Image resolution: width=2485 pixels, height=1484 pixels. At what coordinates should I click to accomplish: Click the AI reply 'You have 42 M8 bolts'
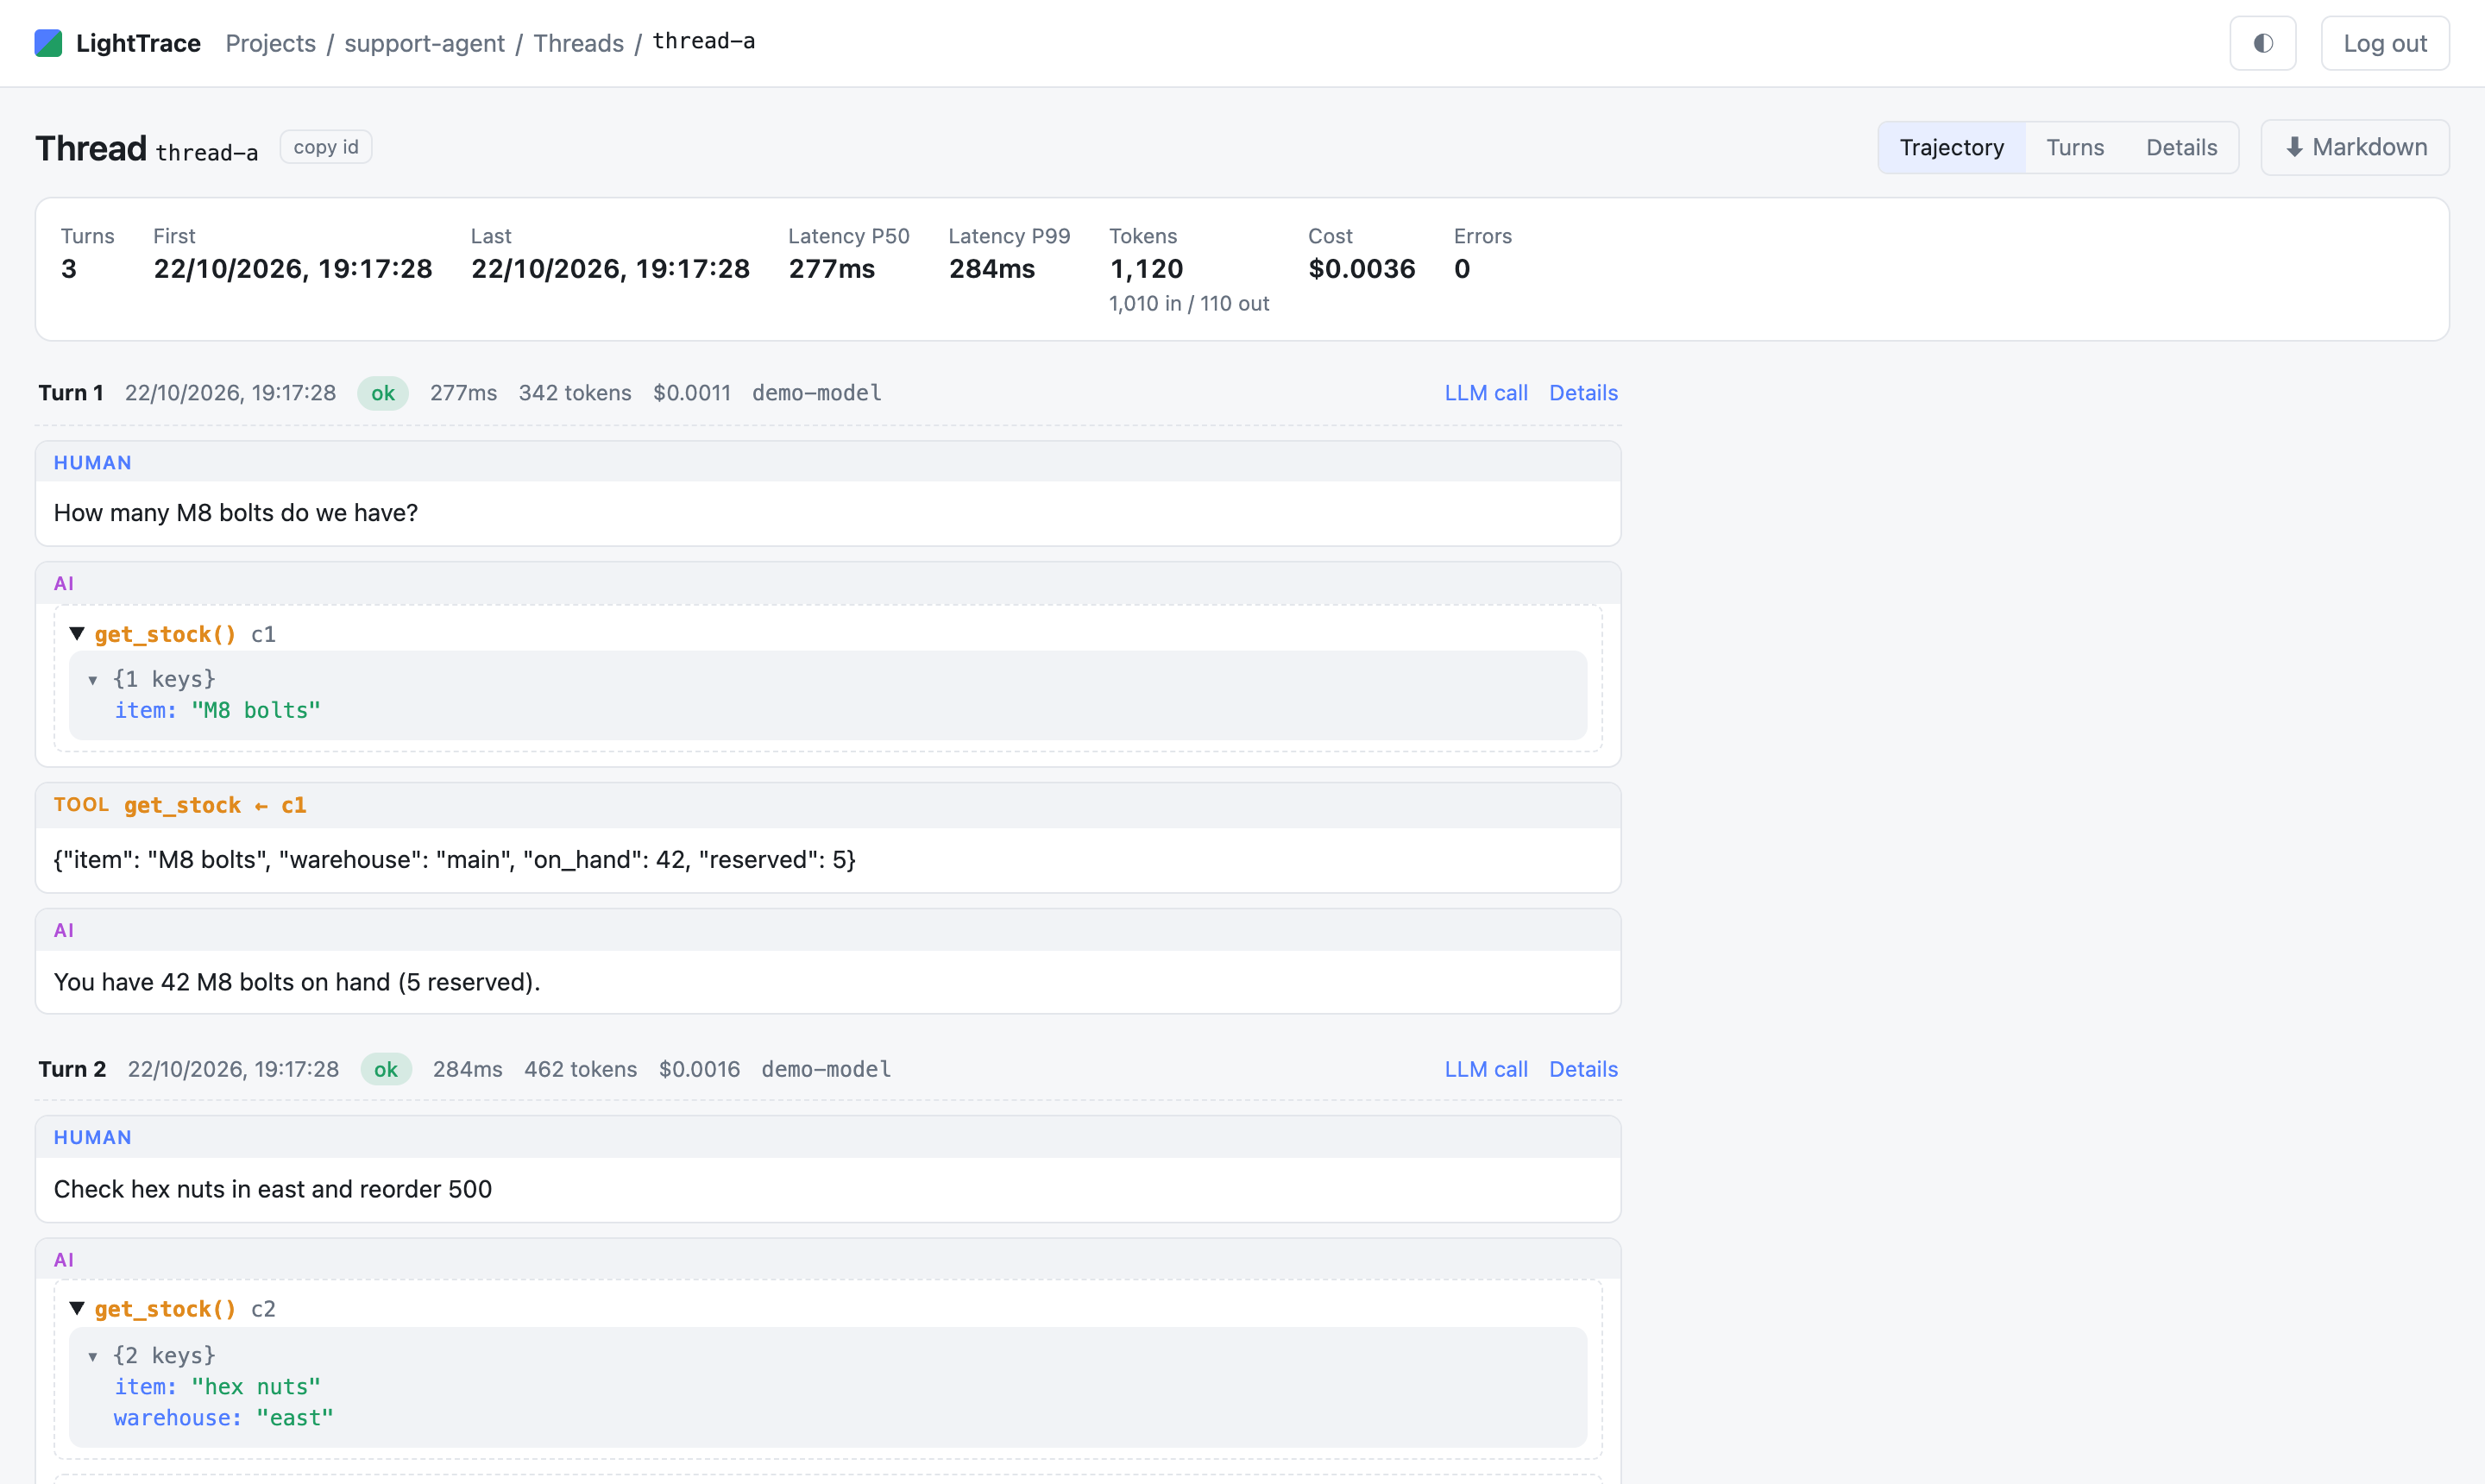(x=297, y=982)
